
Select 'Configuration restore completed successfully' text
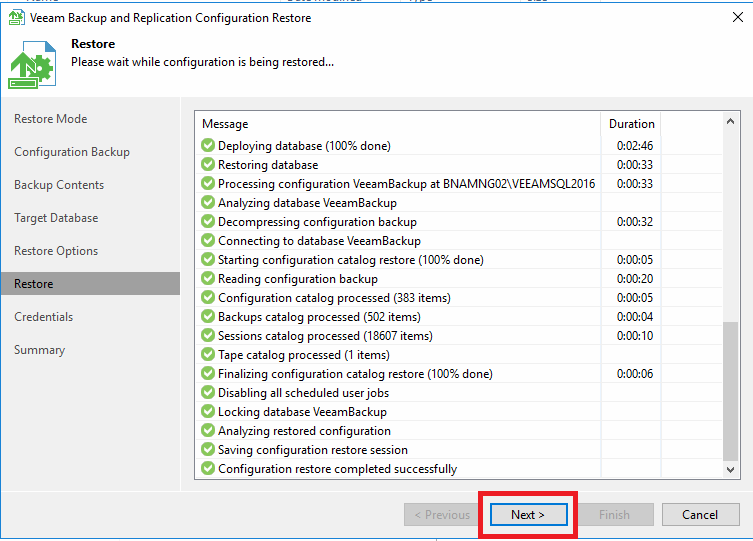[338, 469]
